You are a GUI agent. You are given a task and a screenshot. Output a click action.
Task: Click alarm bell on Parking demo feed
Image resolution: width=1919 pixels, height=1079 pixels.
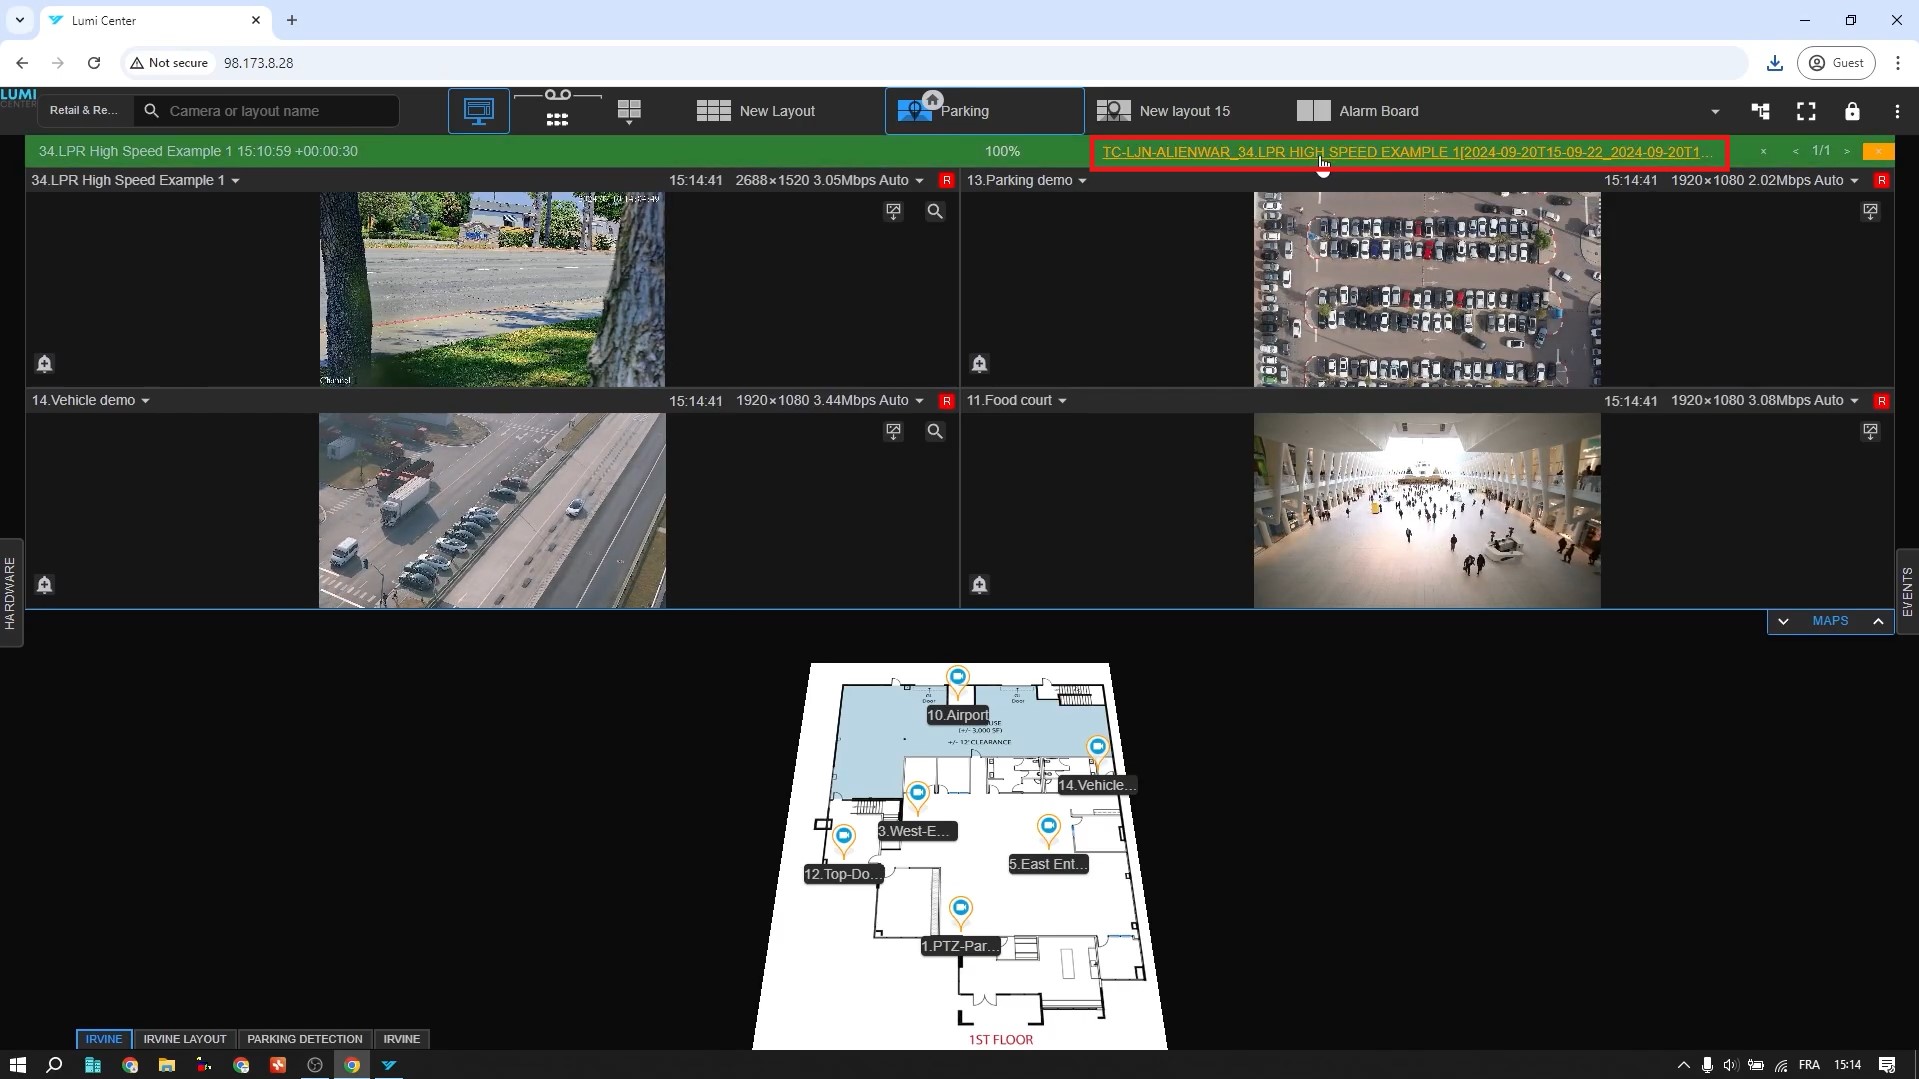[979, 364]
